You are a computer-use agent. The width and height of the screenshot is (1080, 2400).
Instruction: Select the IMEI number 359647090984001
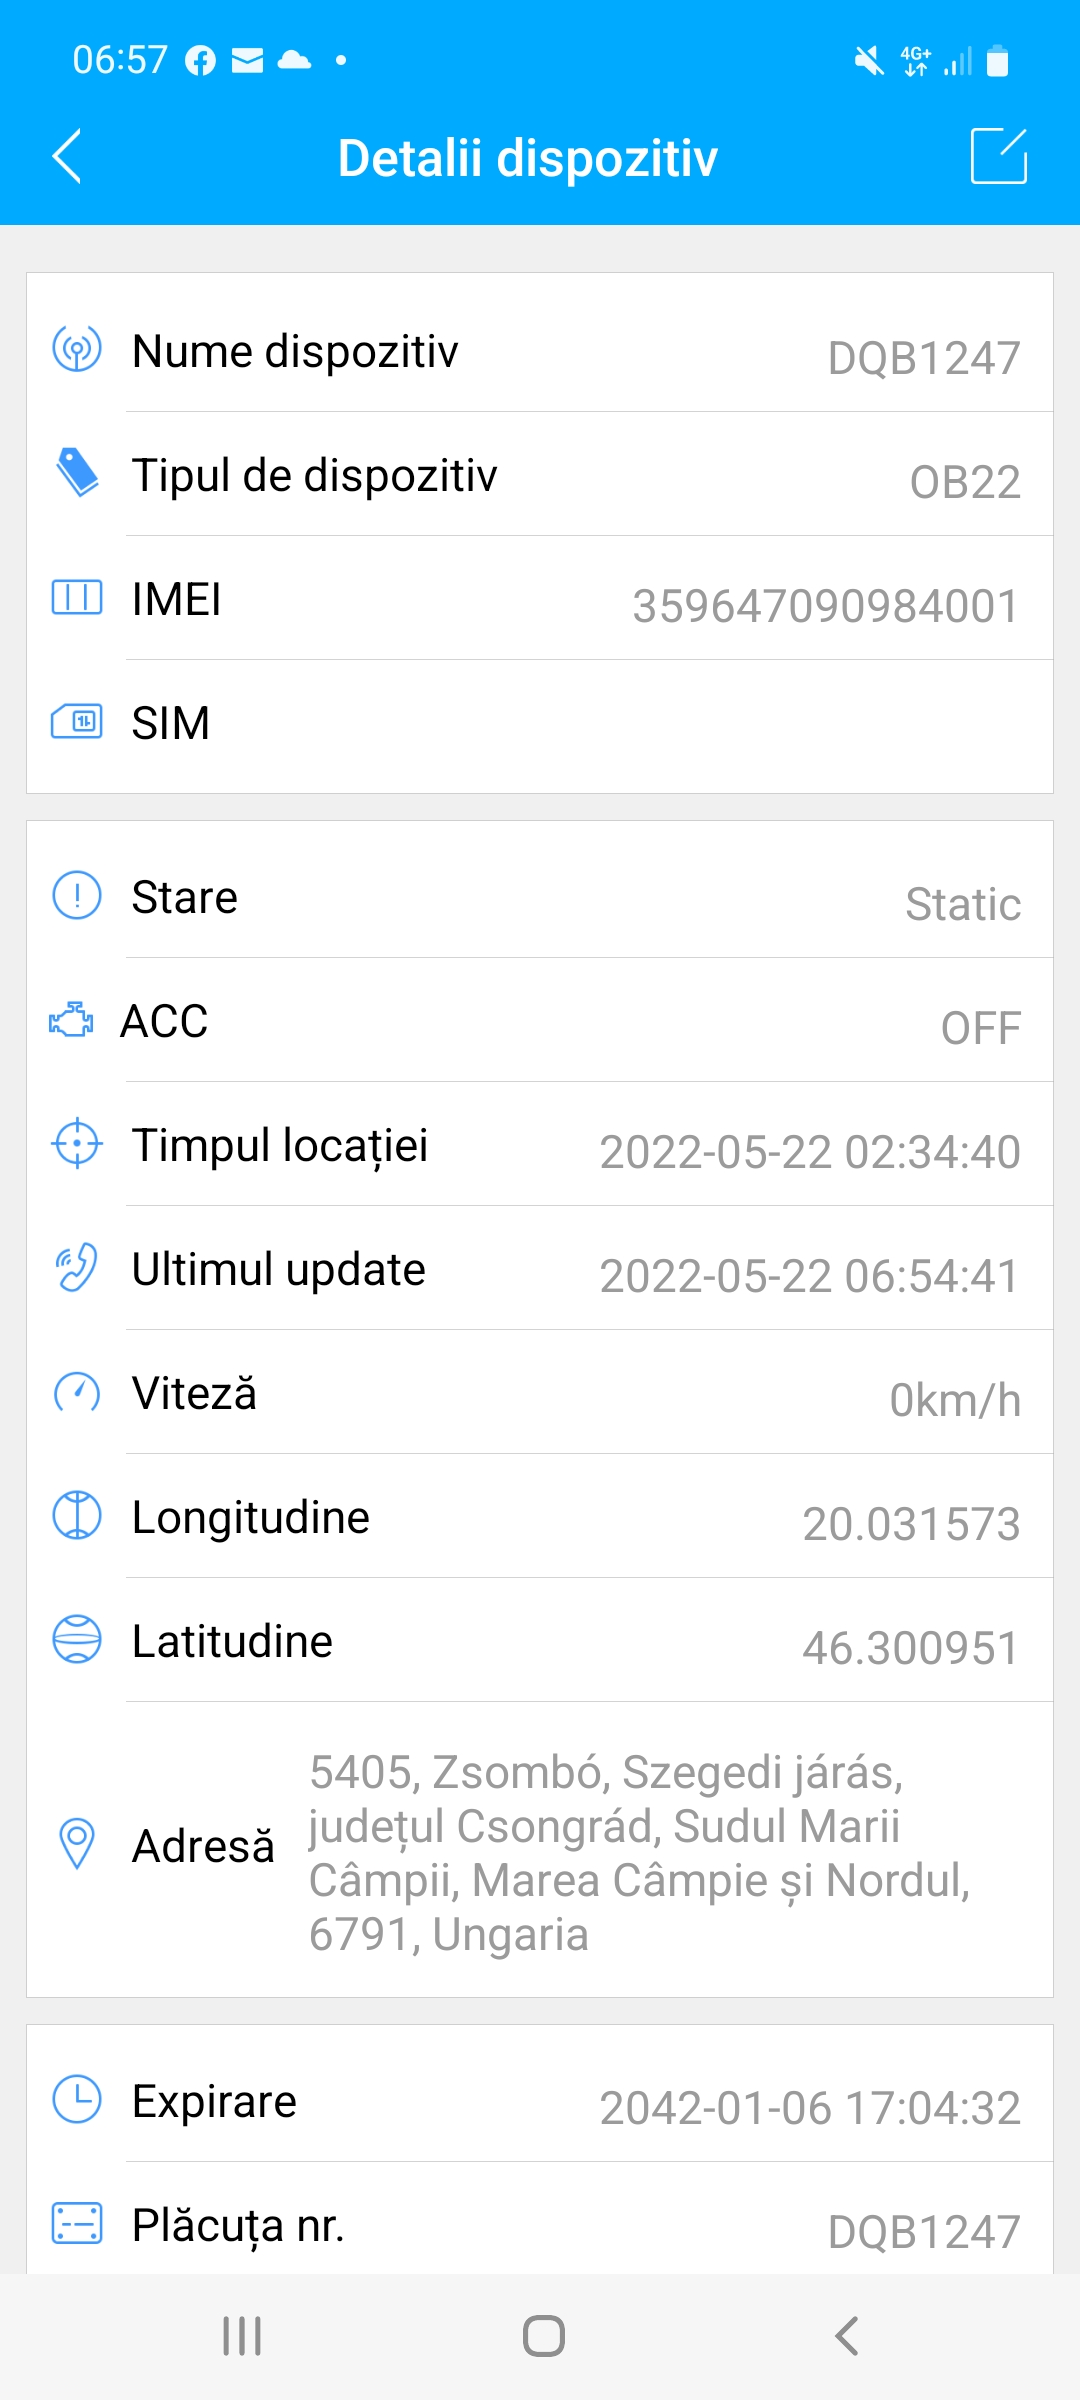[825, 606]
